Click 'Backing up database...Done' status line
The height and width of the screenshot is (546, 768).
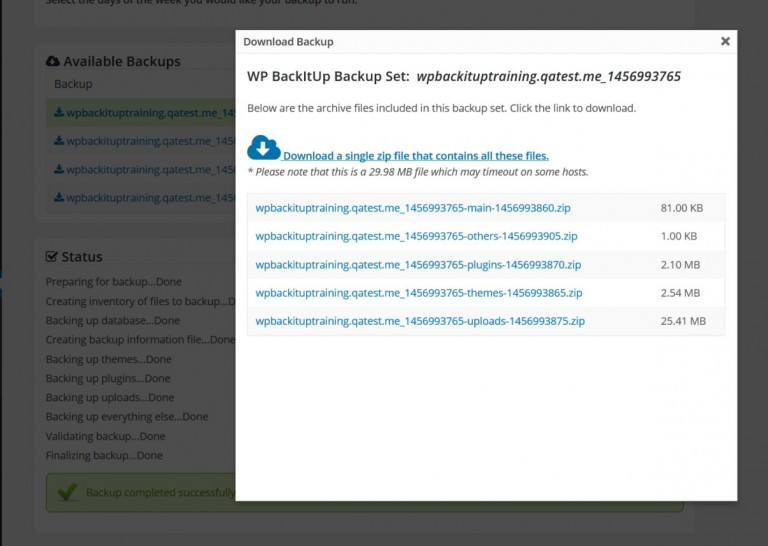pyautogui.click(x=113, y=321)
